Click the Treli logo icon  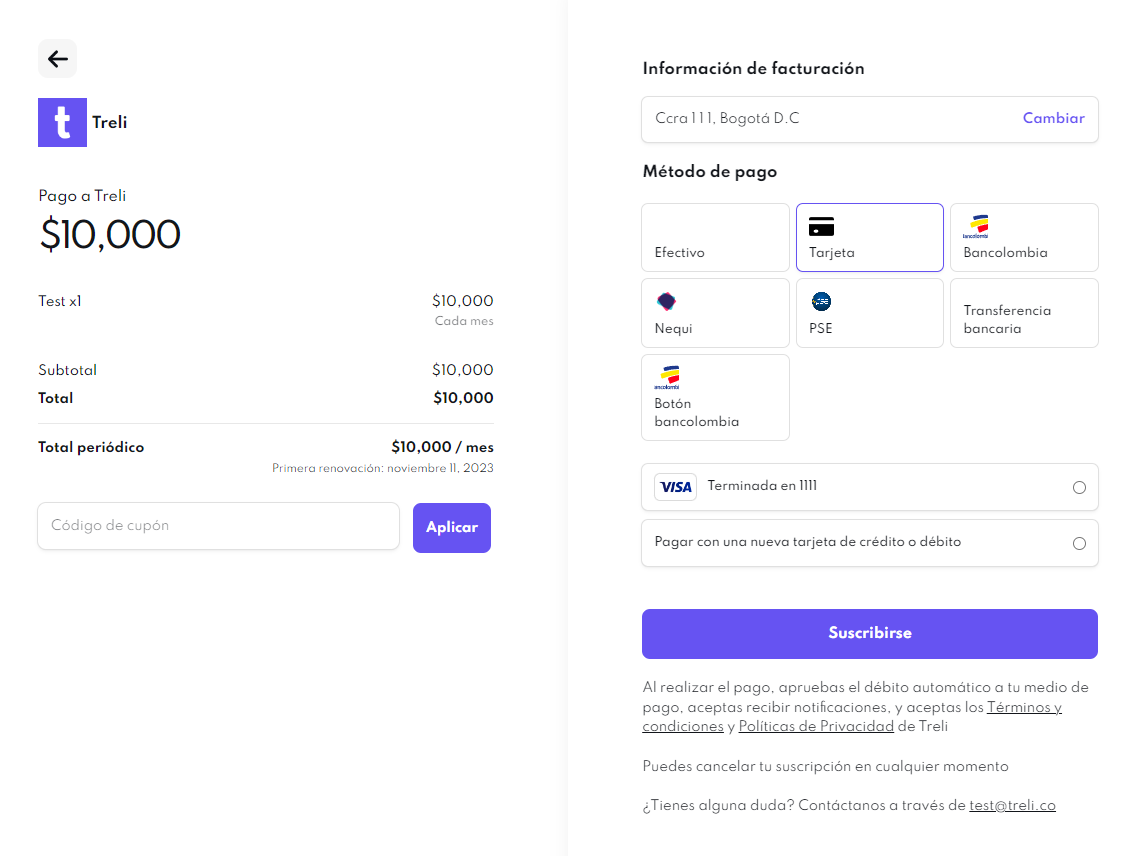point(62,123)
